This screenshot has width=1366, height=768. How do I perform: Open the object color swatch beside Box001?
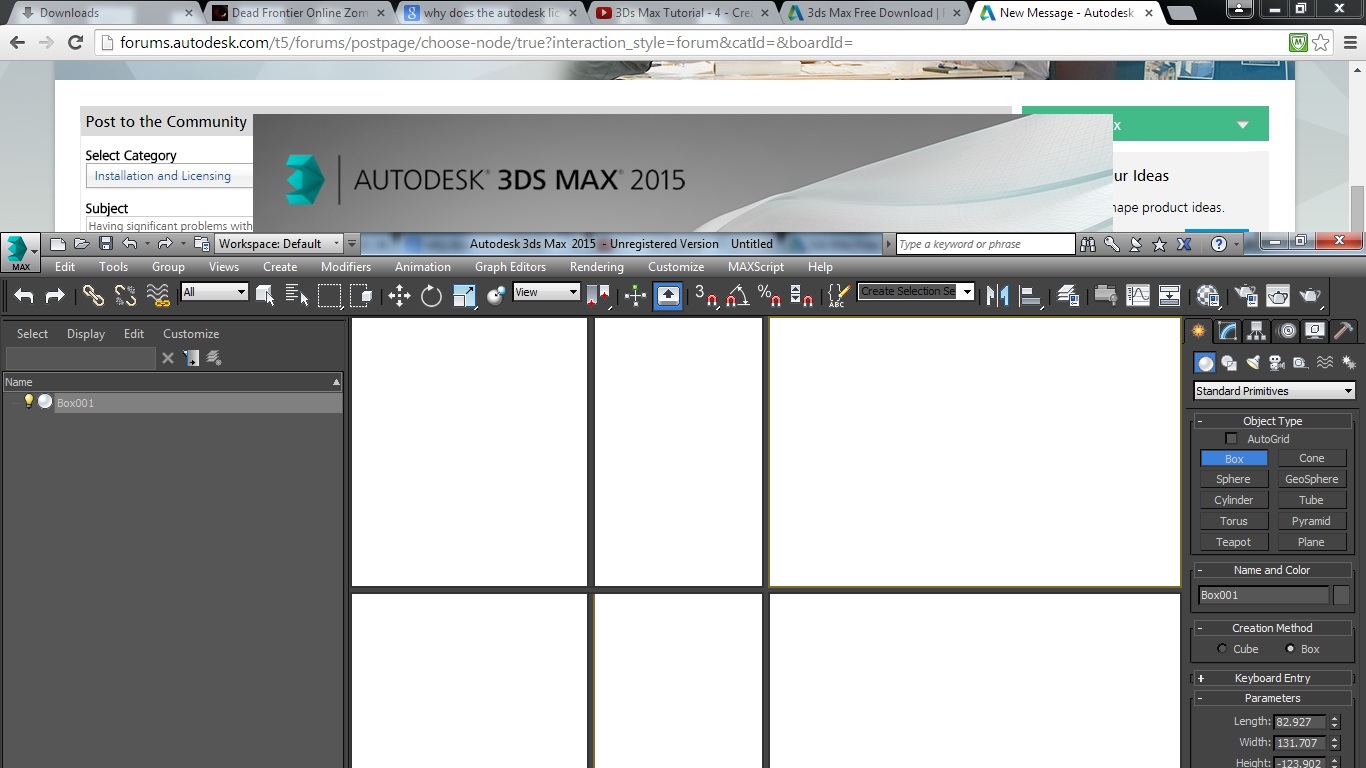click(x=1341, y=595)
